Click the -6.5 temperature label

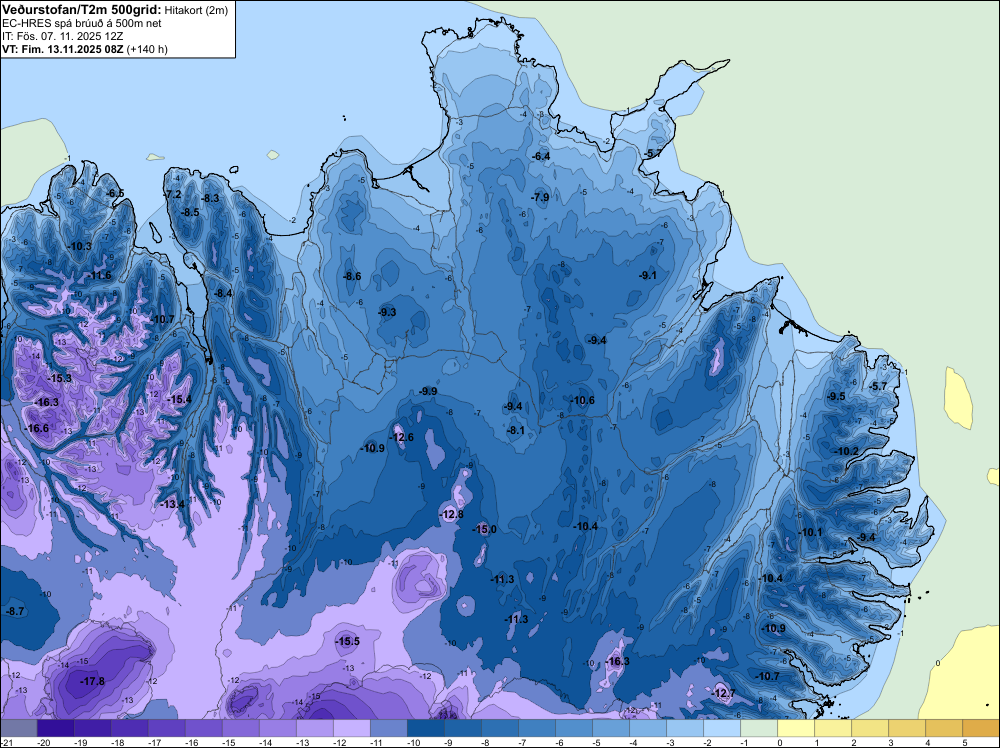(115, 194)
